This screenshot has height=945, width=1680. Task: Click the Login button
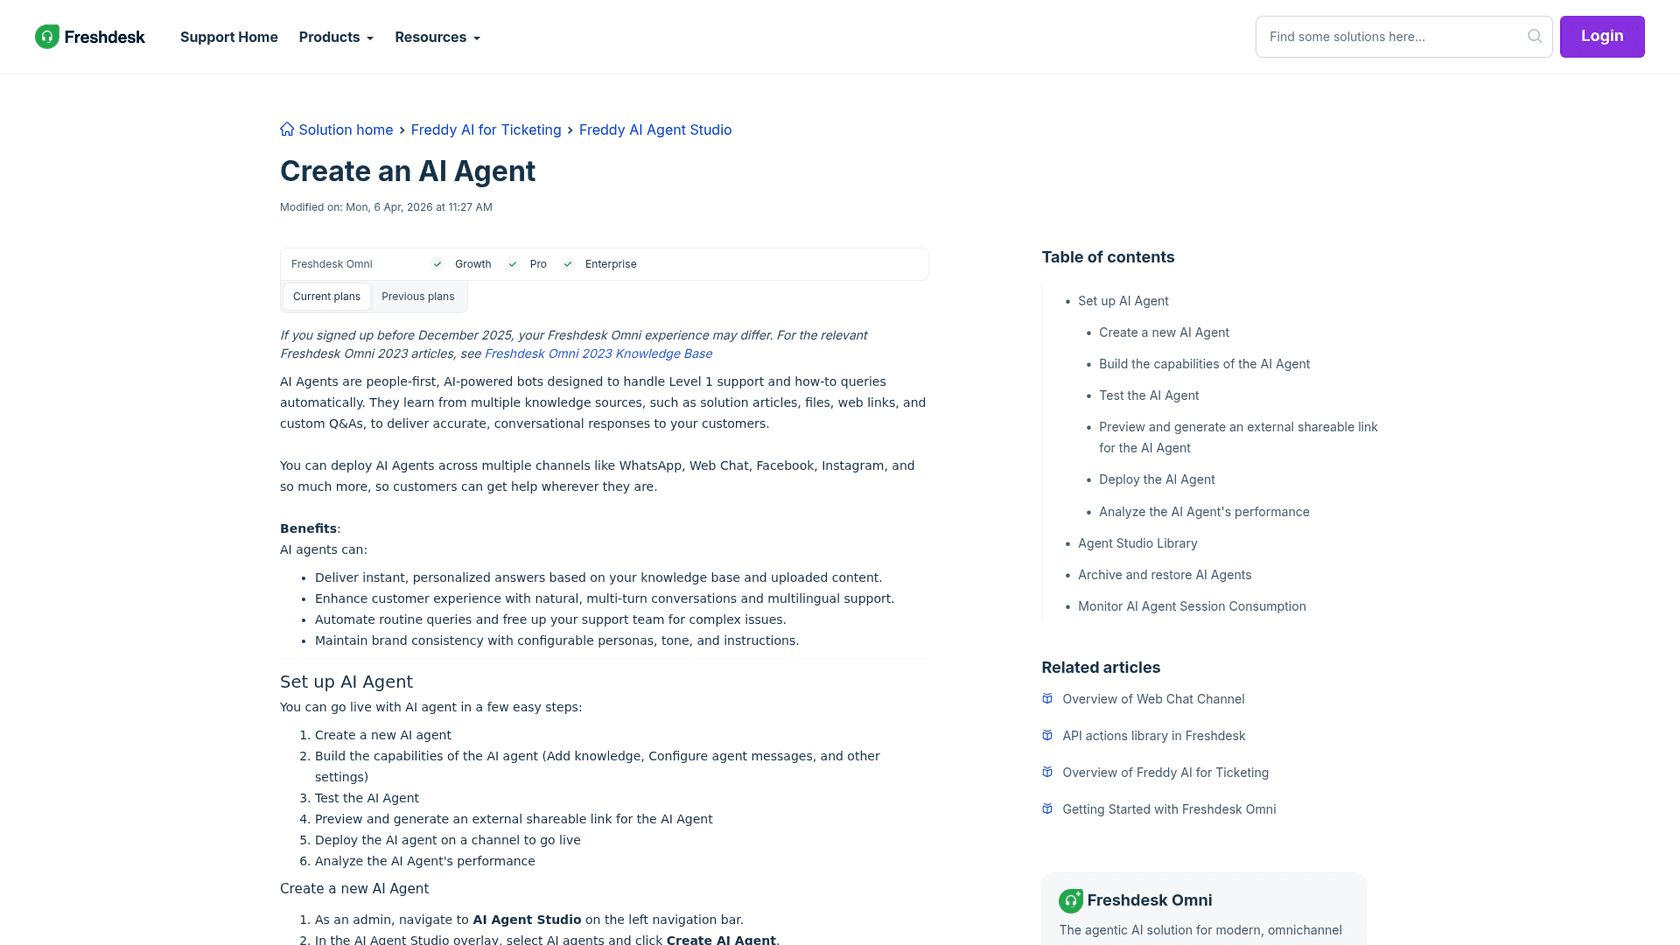point(1601,37)
